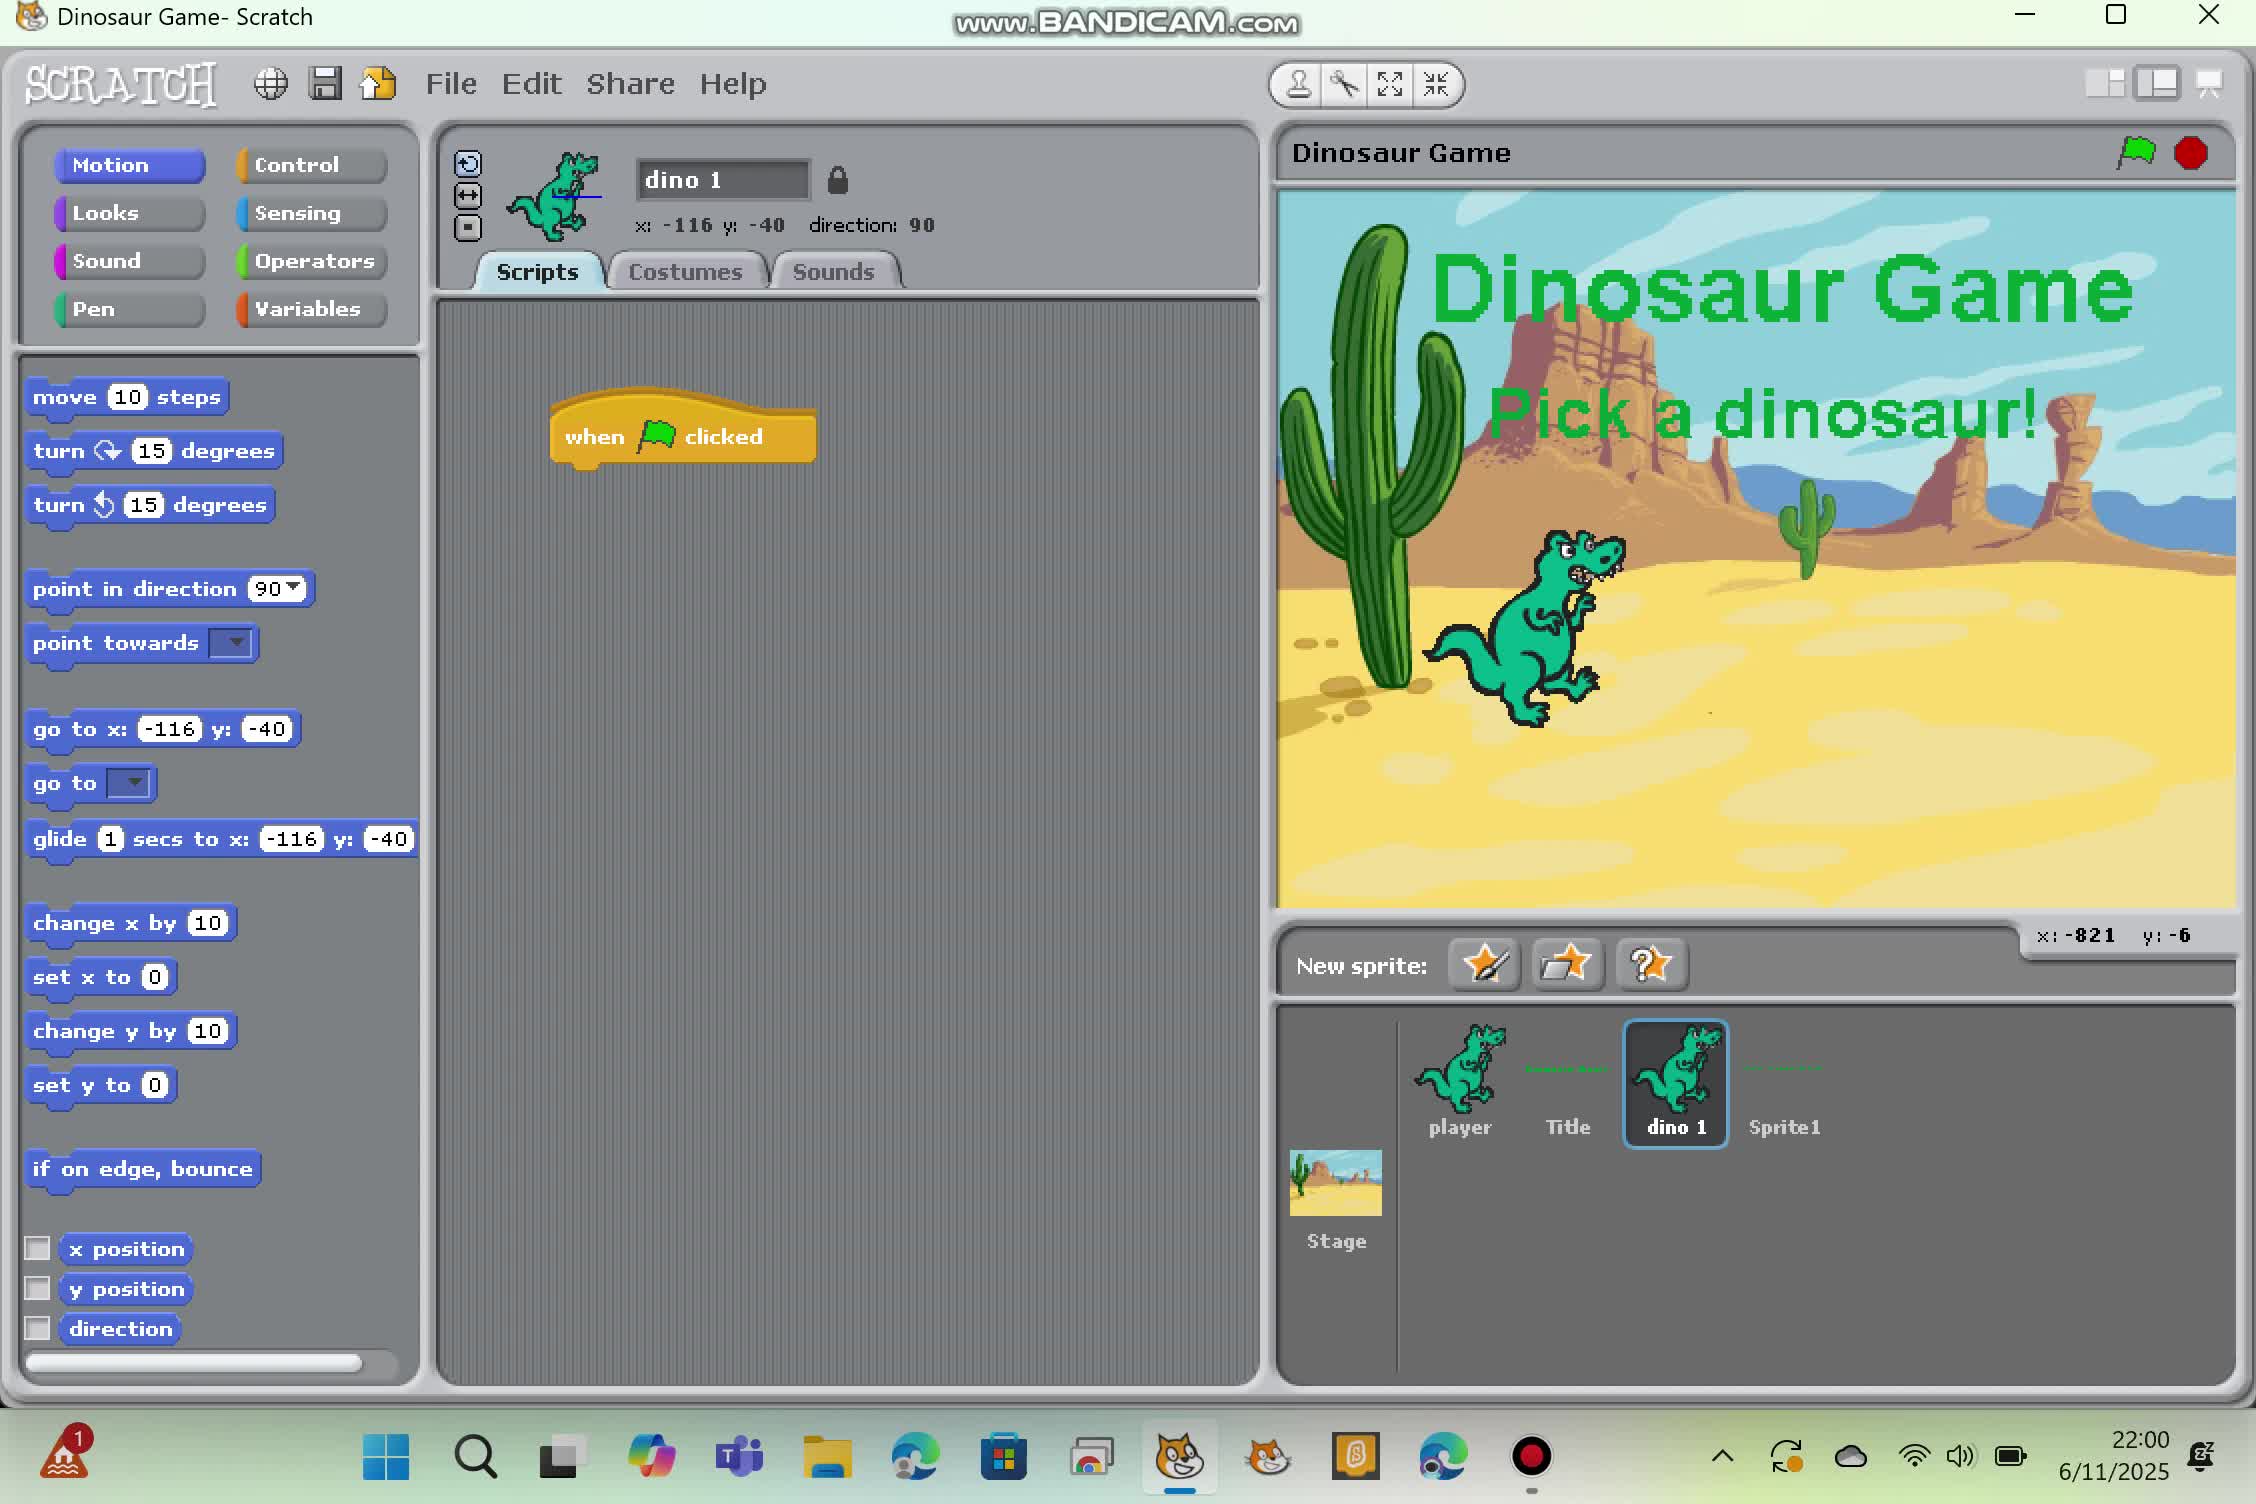Image resolution: width=2256 pixels, height=1504 pixels.
Task: Switch to small stage view
Action: click(x=2105, y=84)
